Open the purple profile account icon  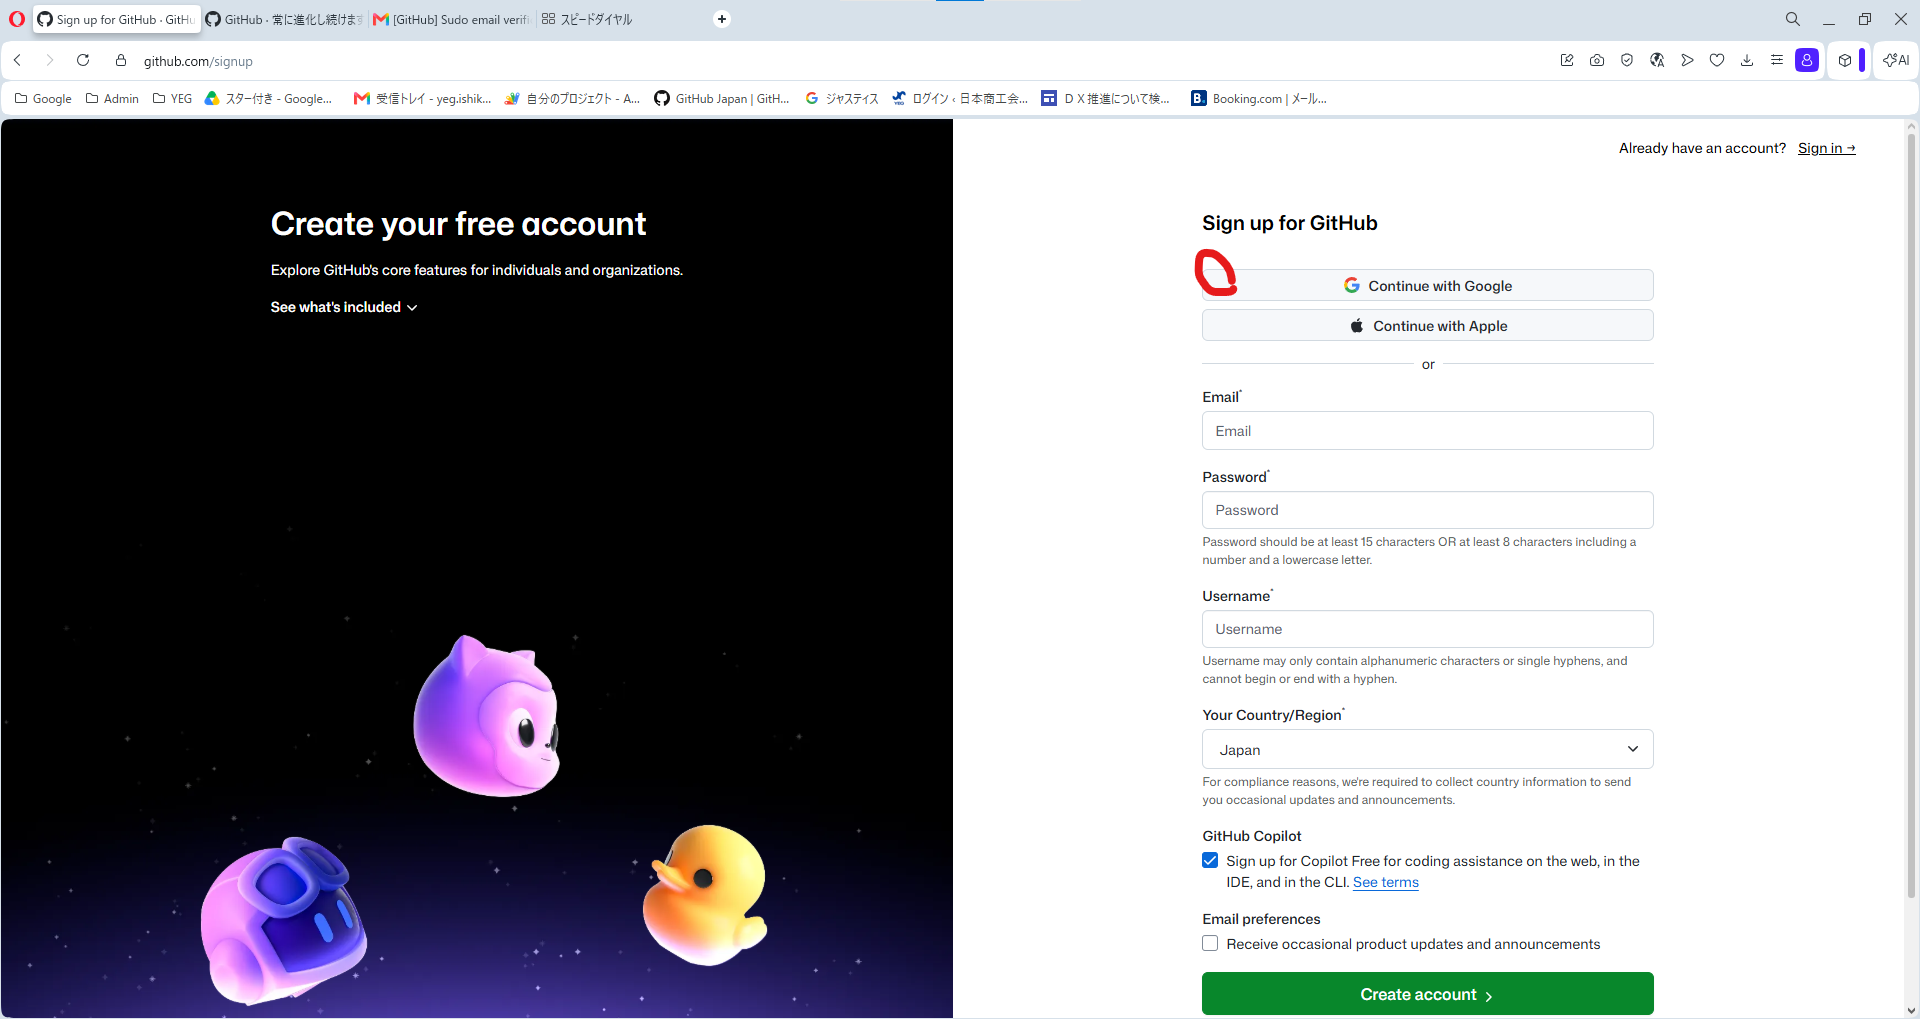pyautogui.click(x=1807, y=60)
